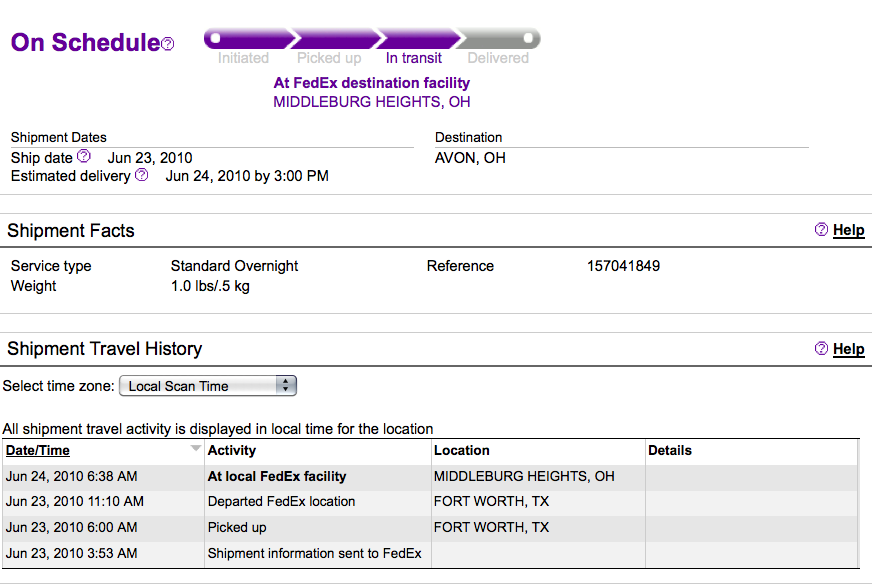Open the Shipment Facts Help link
The width and height of the screenshot is (872, 585).
tap(848, 230)
